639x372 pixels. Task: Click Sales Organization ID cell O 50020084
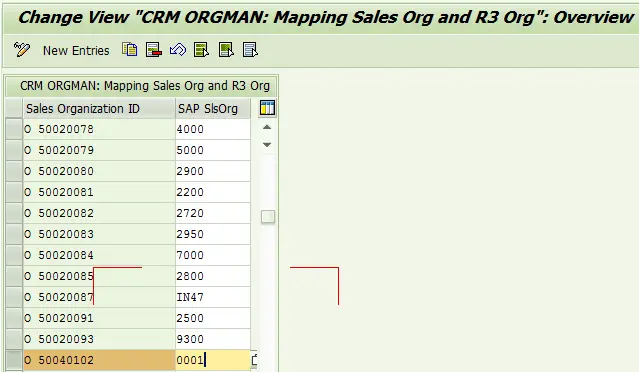99,255
